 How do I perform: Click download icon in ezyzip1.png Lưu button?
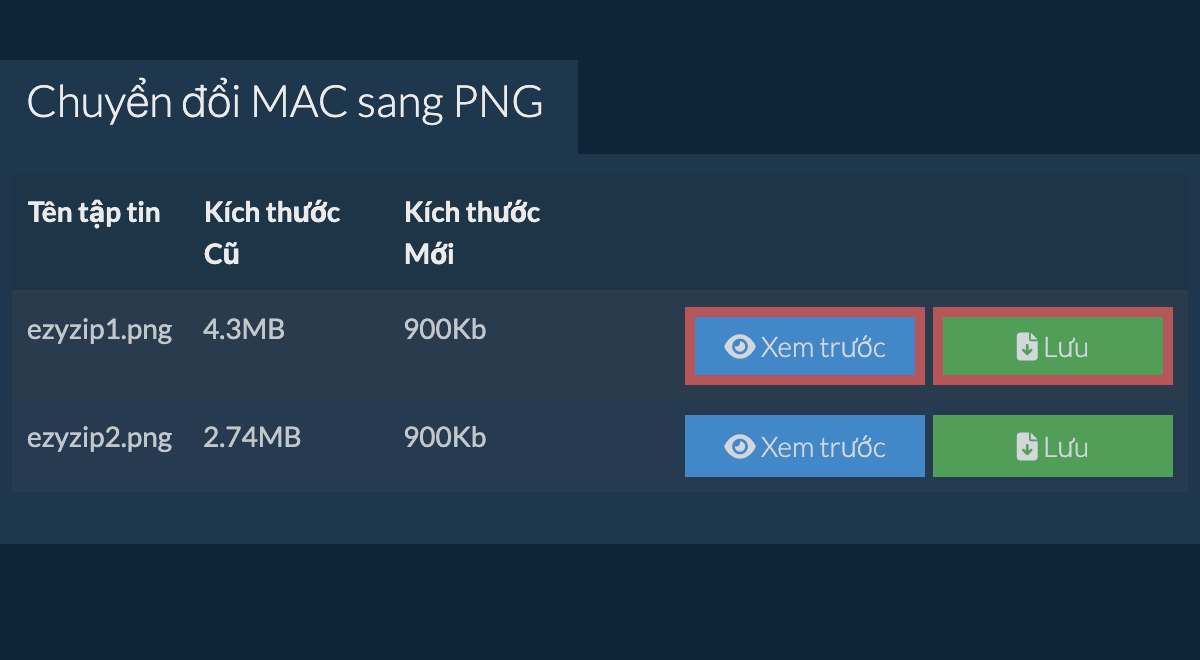(x=1027, y=347)
